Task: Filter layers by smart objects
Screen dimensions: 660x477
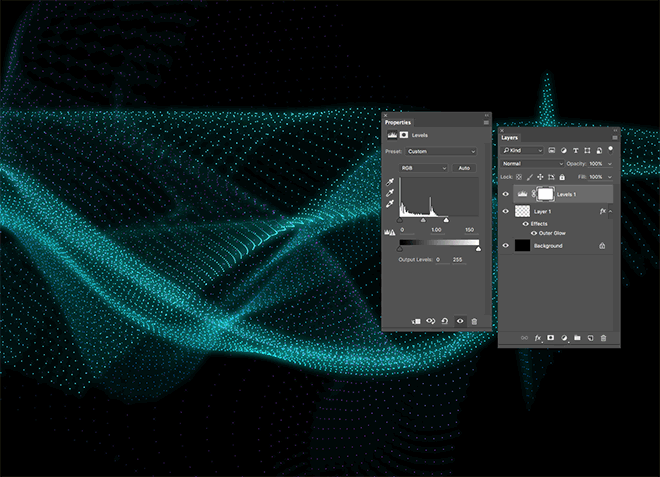Action: point(599,150)
